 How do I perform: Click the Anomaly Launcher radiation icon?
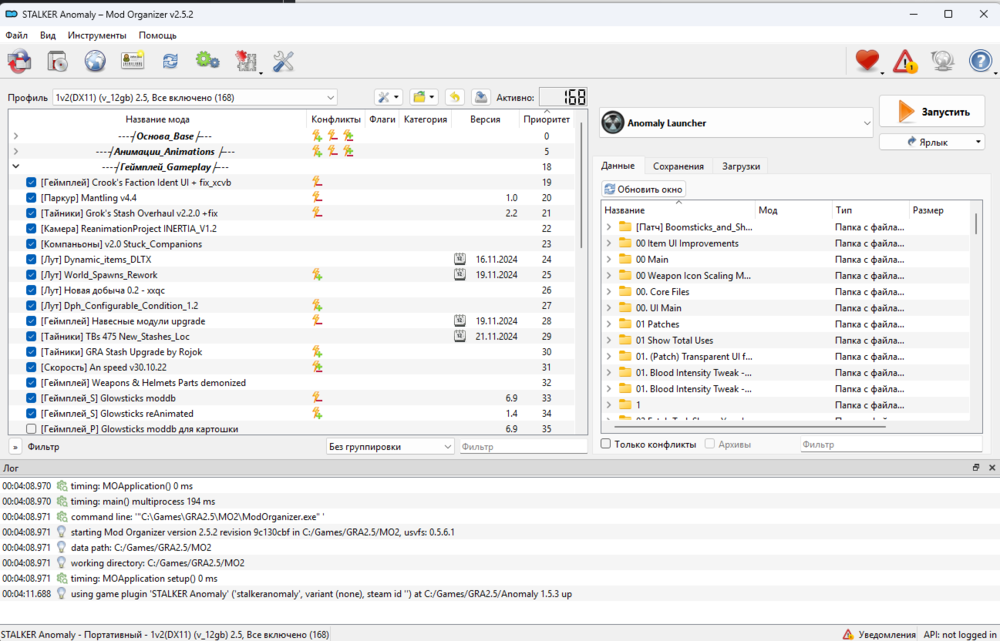coord(612,122)
